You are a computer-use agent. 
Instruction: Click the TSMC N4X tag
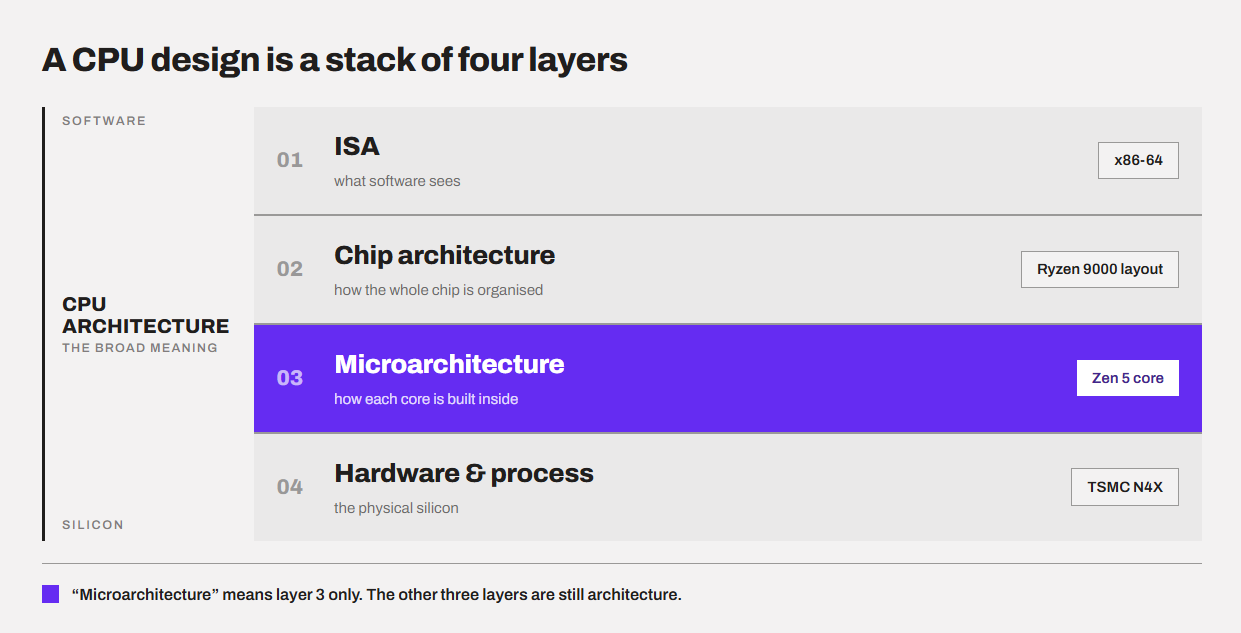click(1125, 487)
